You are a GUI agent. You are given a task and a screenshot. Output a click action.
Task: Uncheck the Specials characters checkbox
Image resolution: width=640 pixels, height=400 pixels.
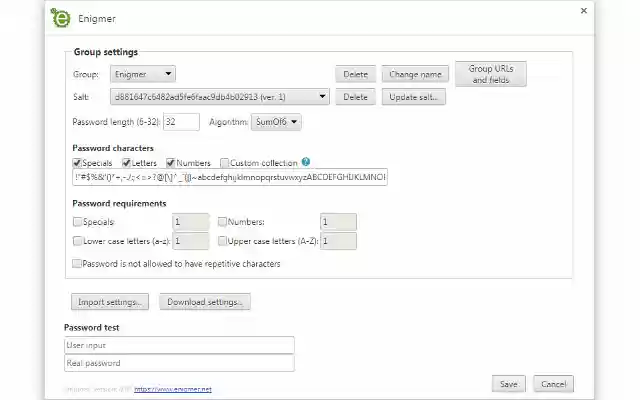[x=77, y=163]
